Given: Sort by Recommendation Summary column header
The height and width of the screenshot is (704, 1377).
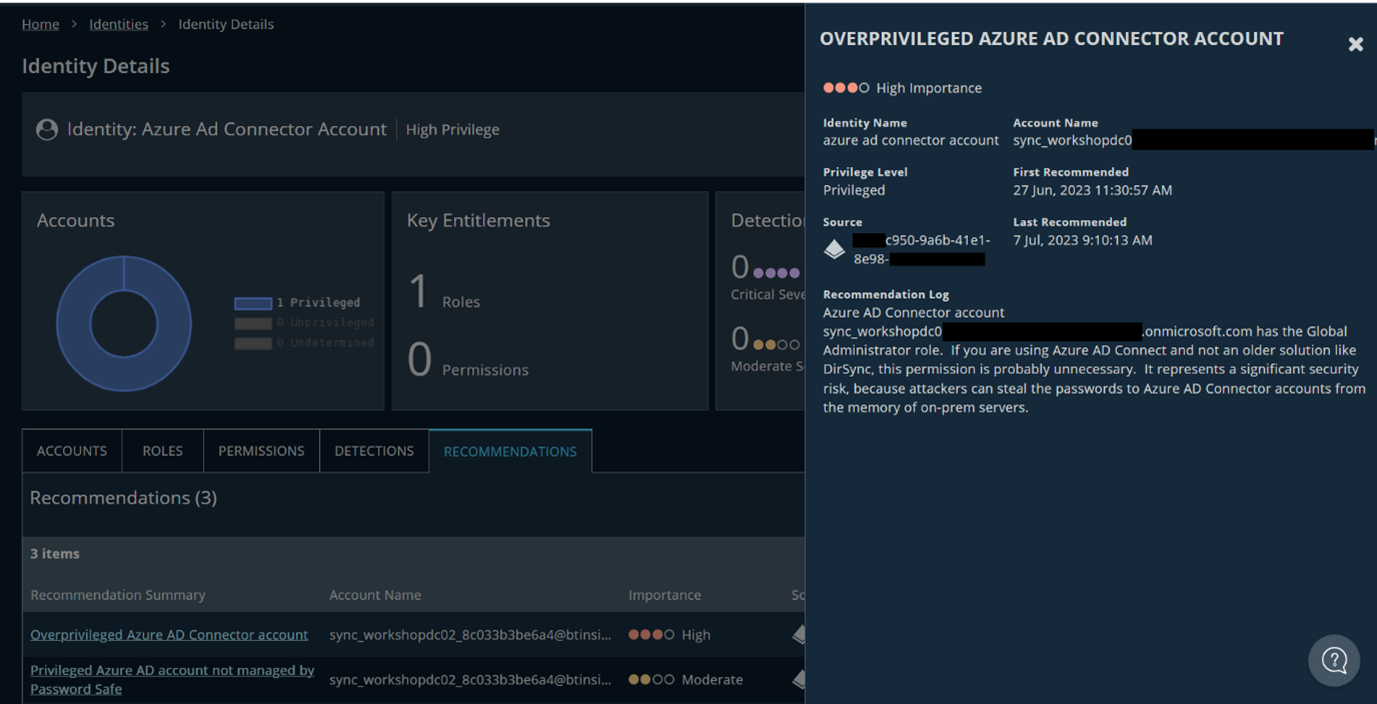Looking at the screenshot, I should (118, 595).
